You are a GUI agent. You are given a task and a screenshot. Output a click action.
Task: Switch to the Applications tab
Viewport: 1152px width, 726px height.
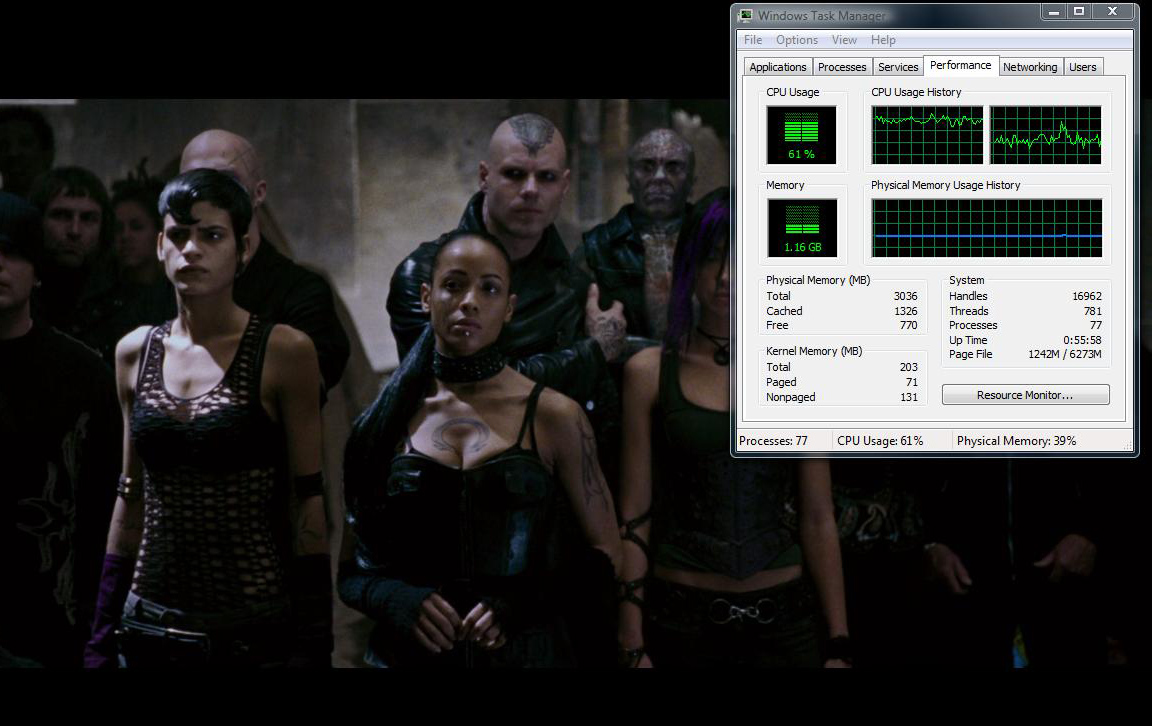778,67
